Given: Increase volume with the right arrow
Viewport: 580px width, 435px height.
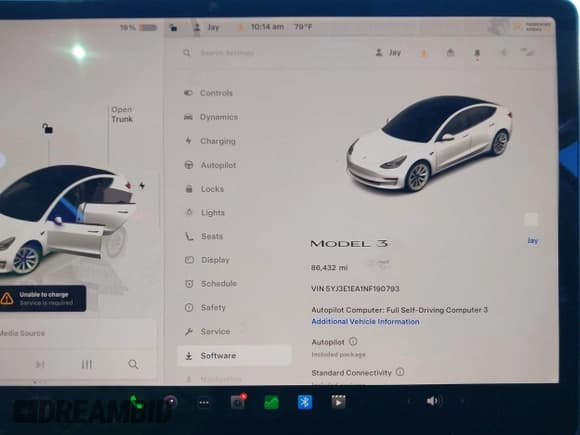Looking at the screenshot, I should point(462,401).
